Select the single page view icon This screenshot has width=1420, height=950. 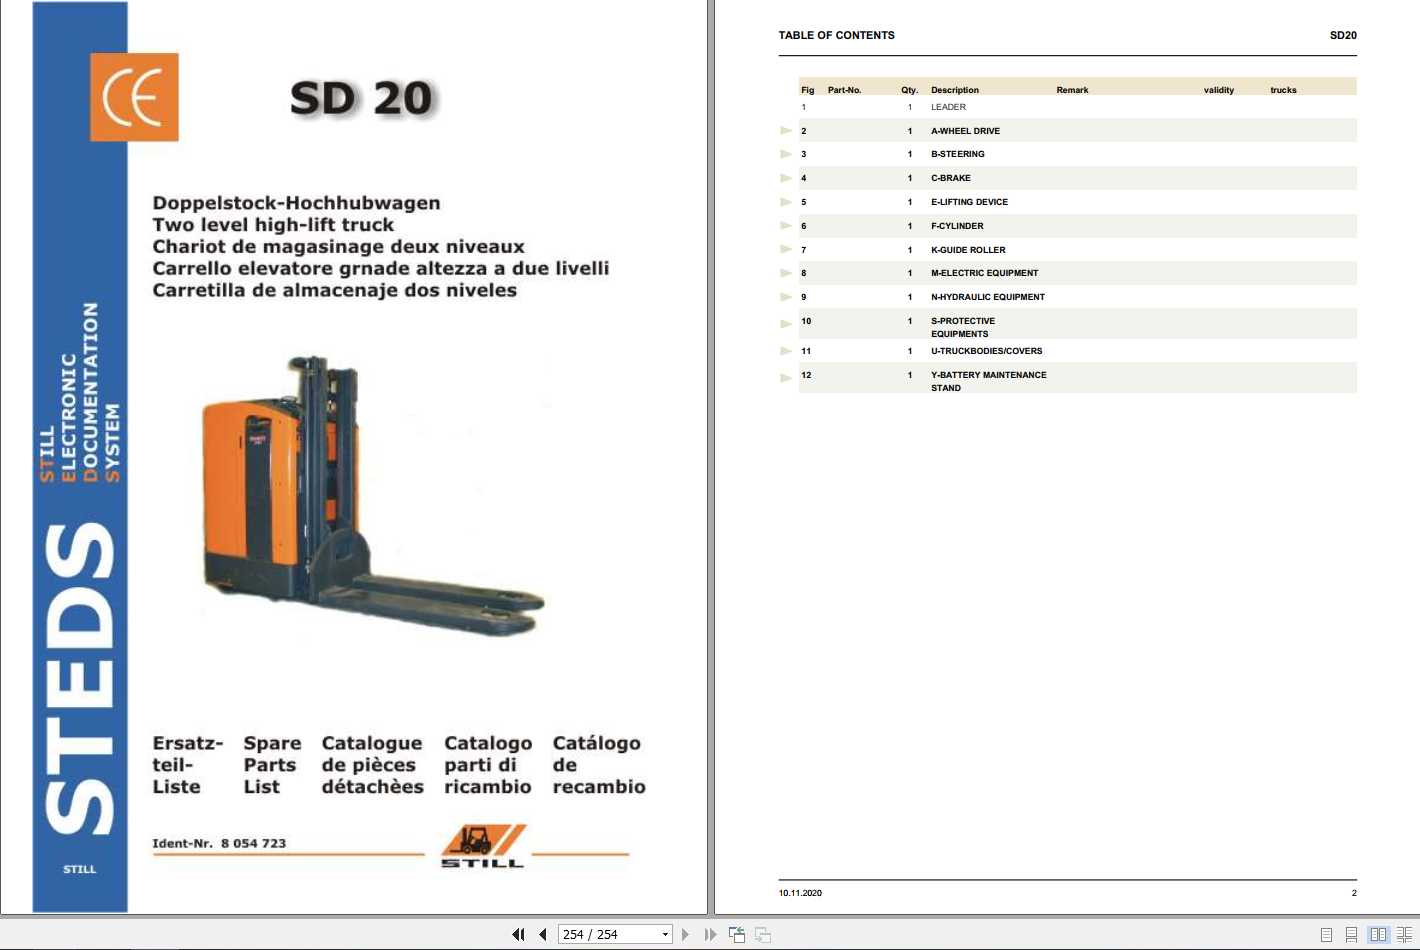[x=1327, y=934]
